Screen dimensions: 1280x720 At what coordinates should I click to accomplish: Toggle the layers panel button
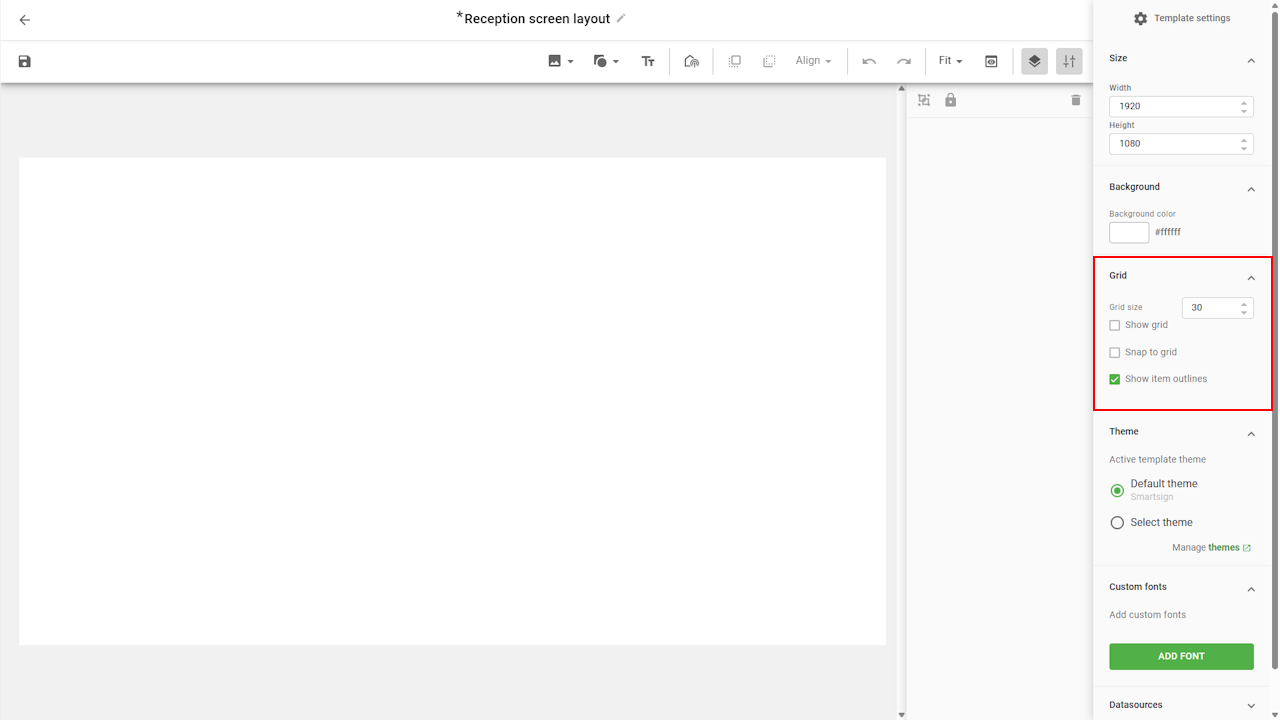tap(1034, 61)
